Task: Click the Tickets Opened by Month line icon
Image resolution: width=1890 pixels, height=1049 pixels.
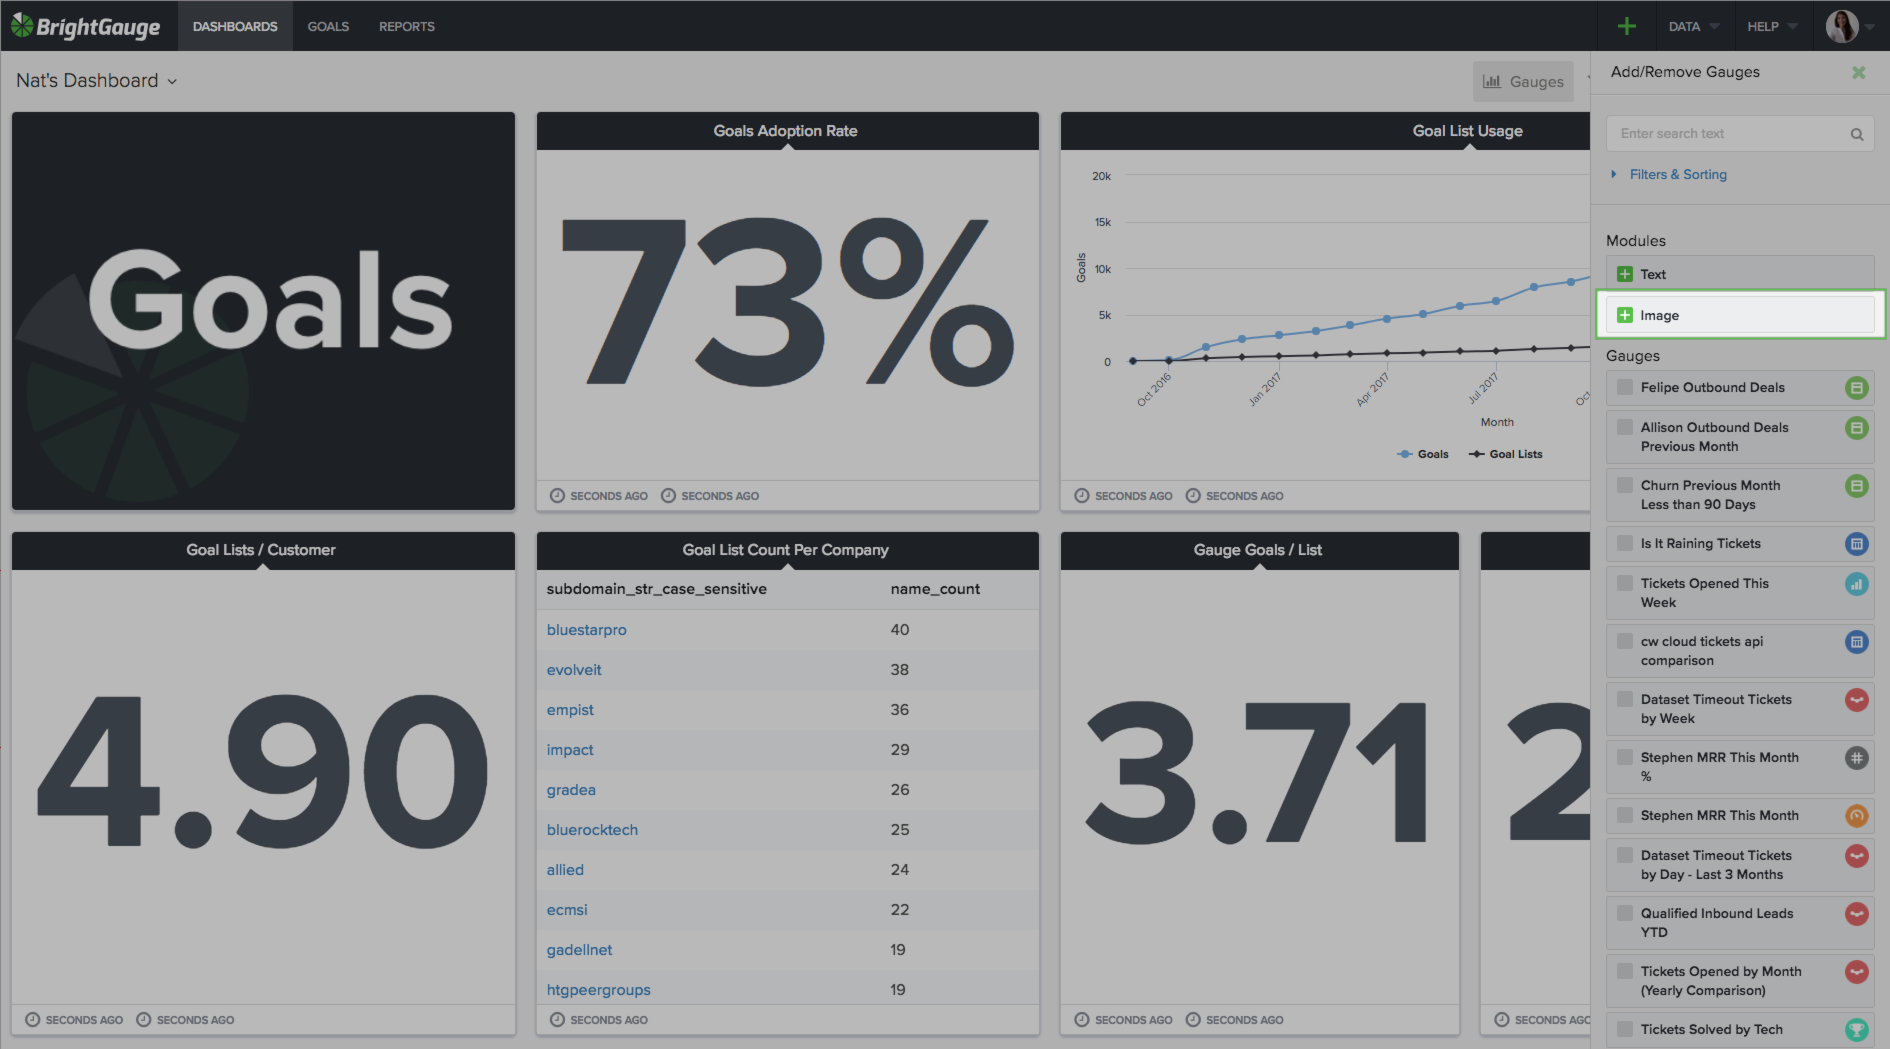Action: click(x=1857, y=972)
